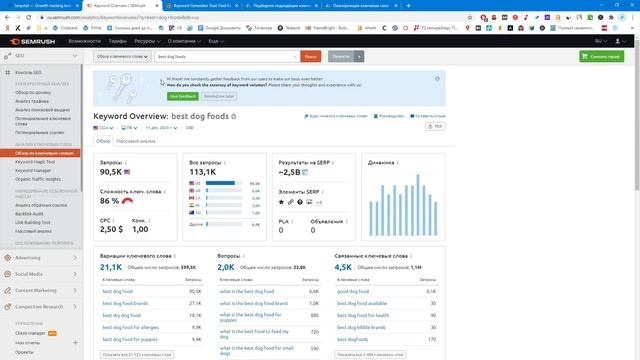
Task: Click the question-circle SERP feature icon
Action: point(300,202)
